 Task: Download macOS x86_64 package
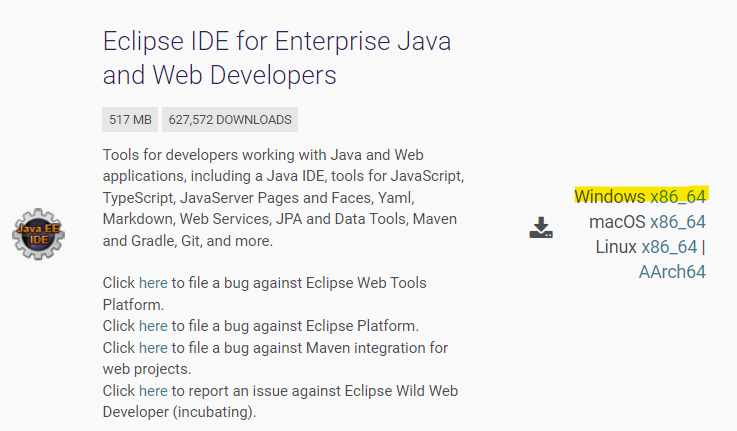point(677,221)
